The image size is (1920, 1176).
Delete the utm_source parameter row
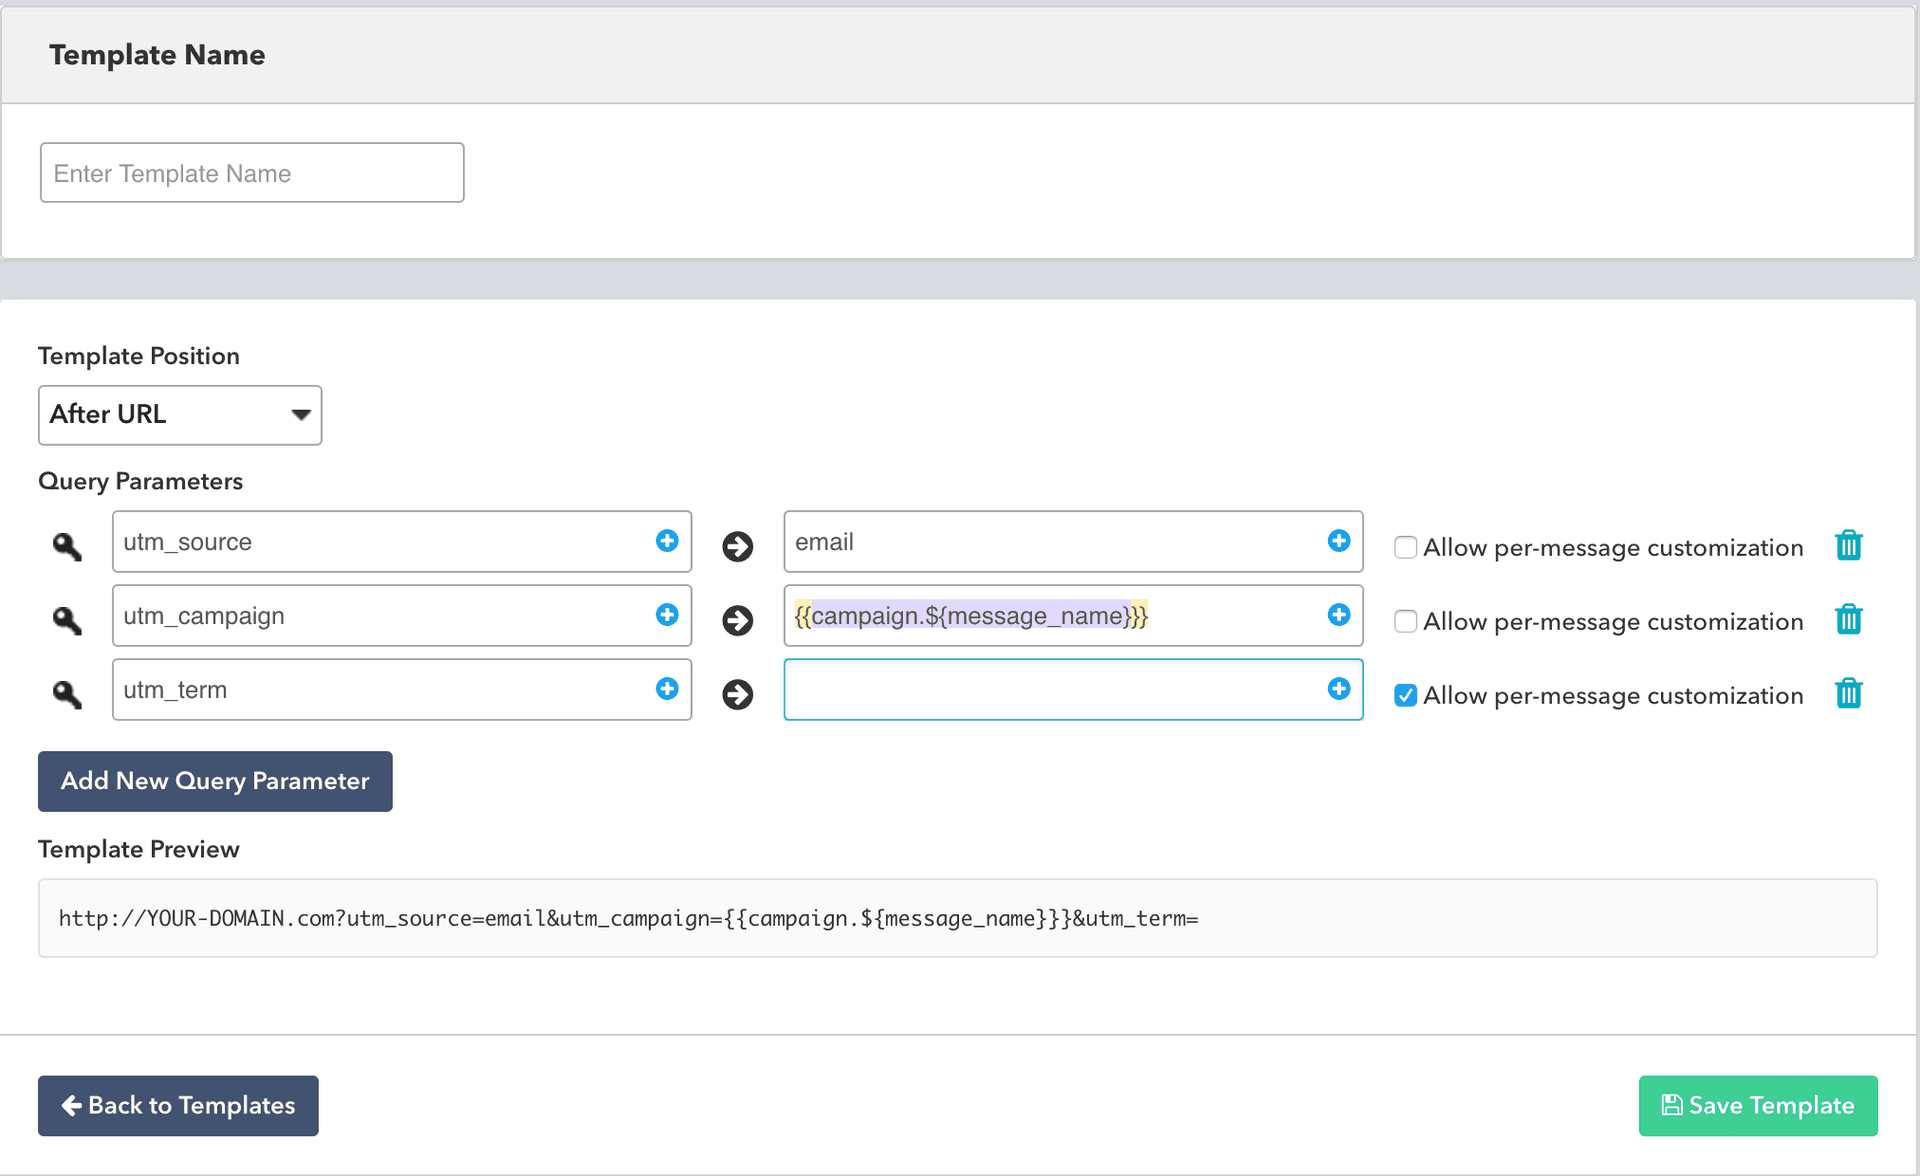click(1848, 546)
